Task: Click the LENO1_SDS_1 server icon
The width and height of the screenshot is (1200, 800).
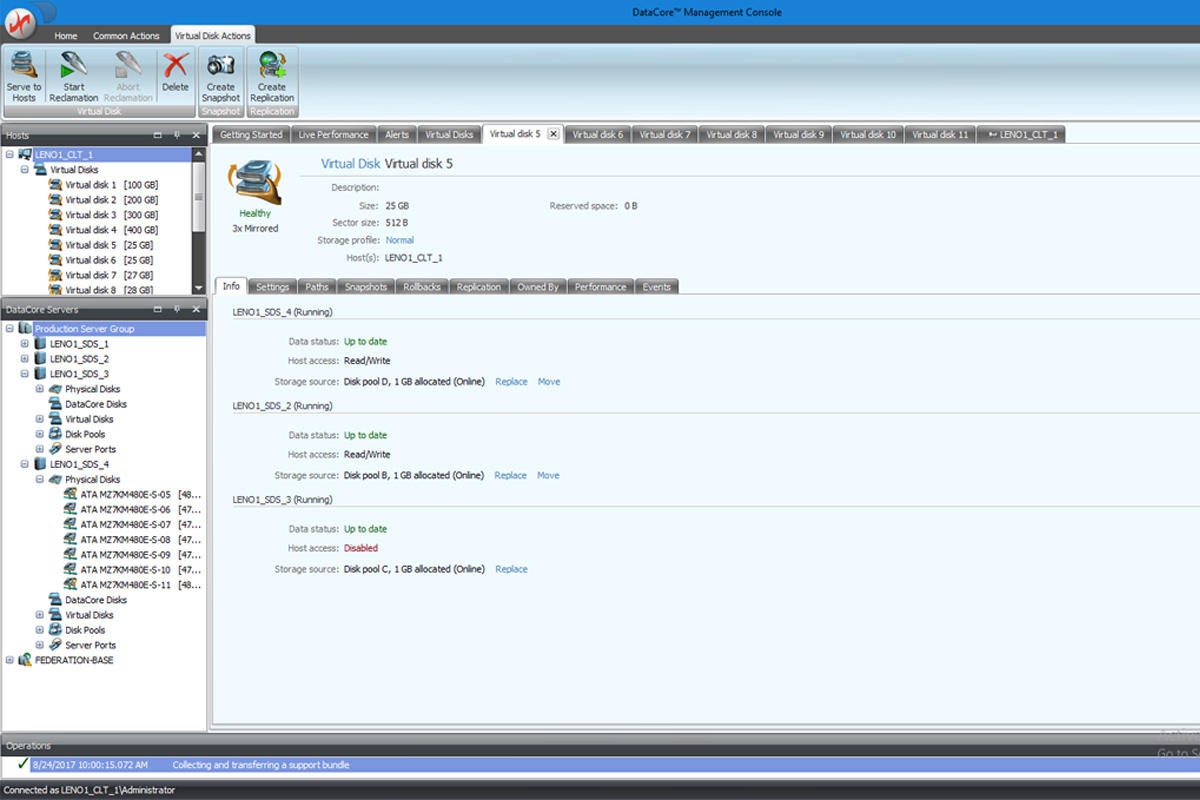Action: [40, 344]
